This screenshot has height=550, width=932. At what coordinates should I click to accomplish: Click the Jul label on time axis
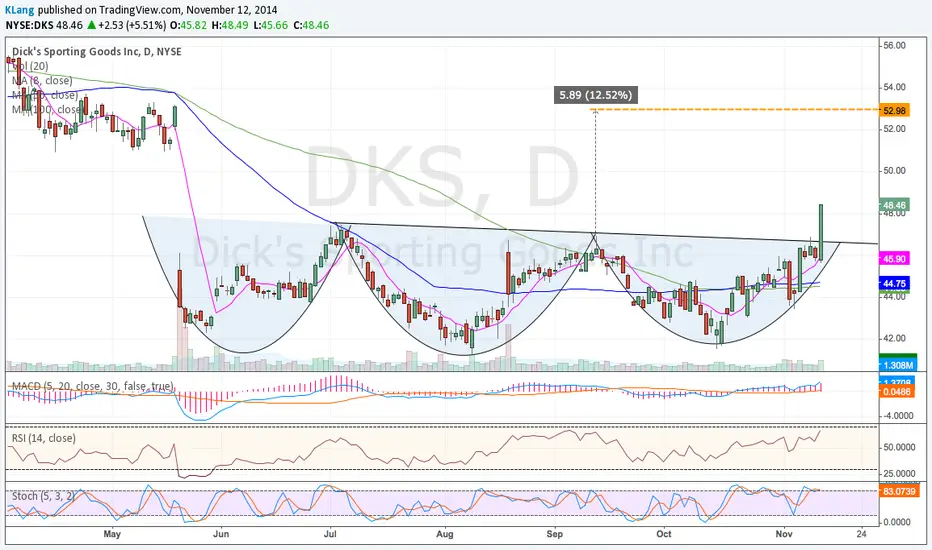330,534
